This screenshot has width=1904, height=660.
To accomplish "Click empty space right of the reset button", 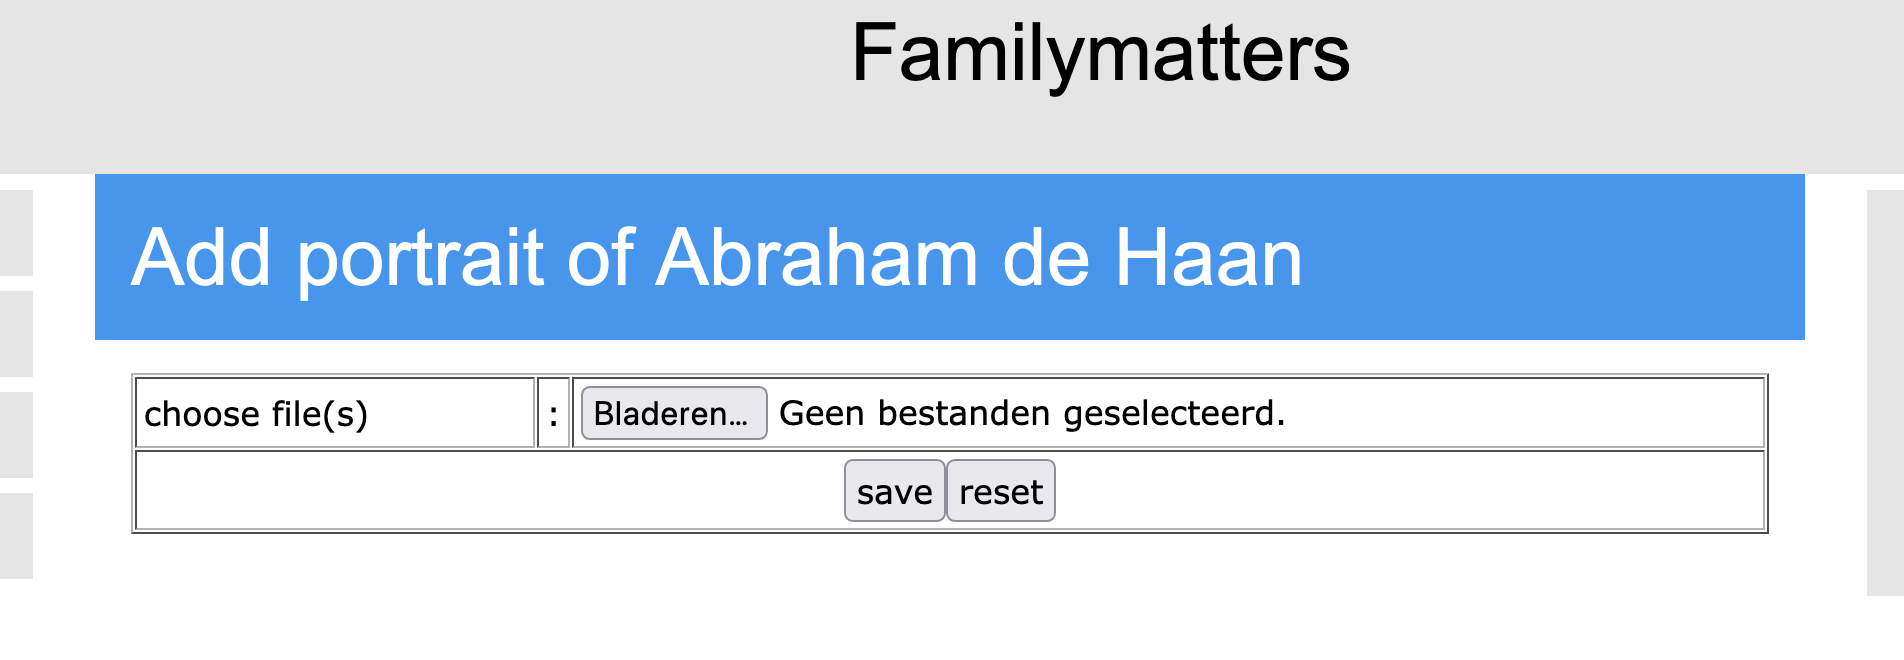I will [x=1400, y=491].
